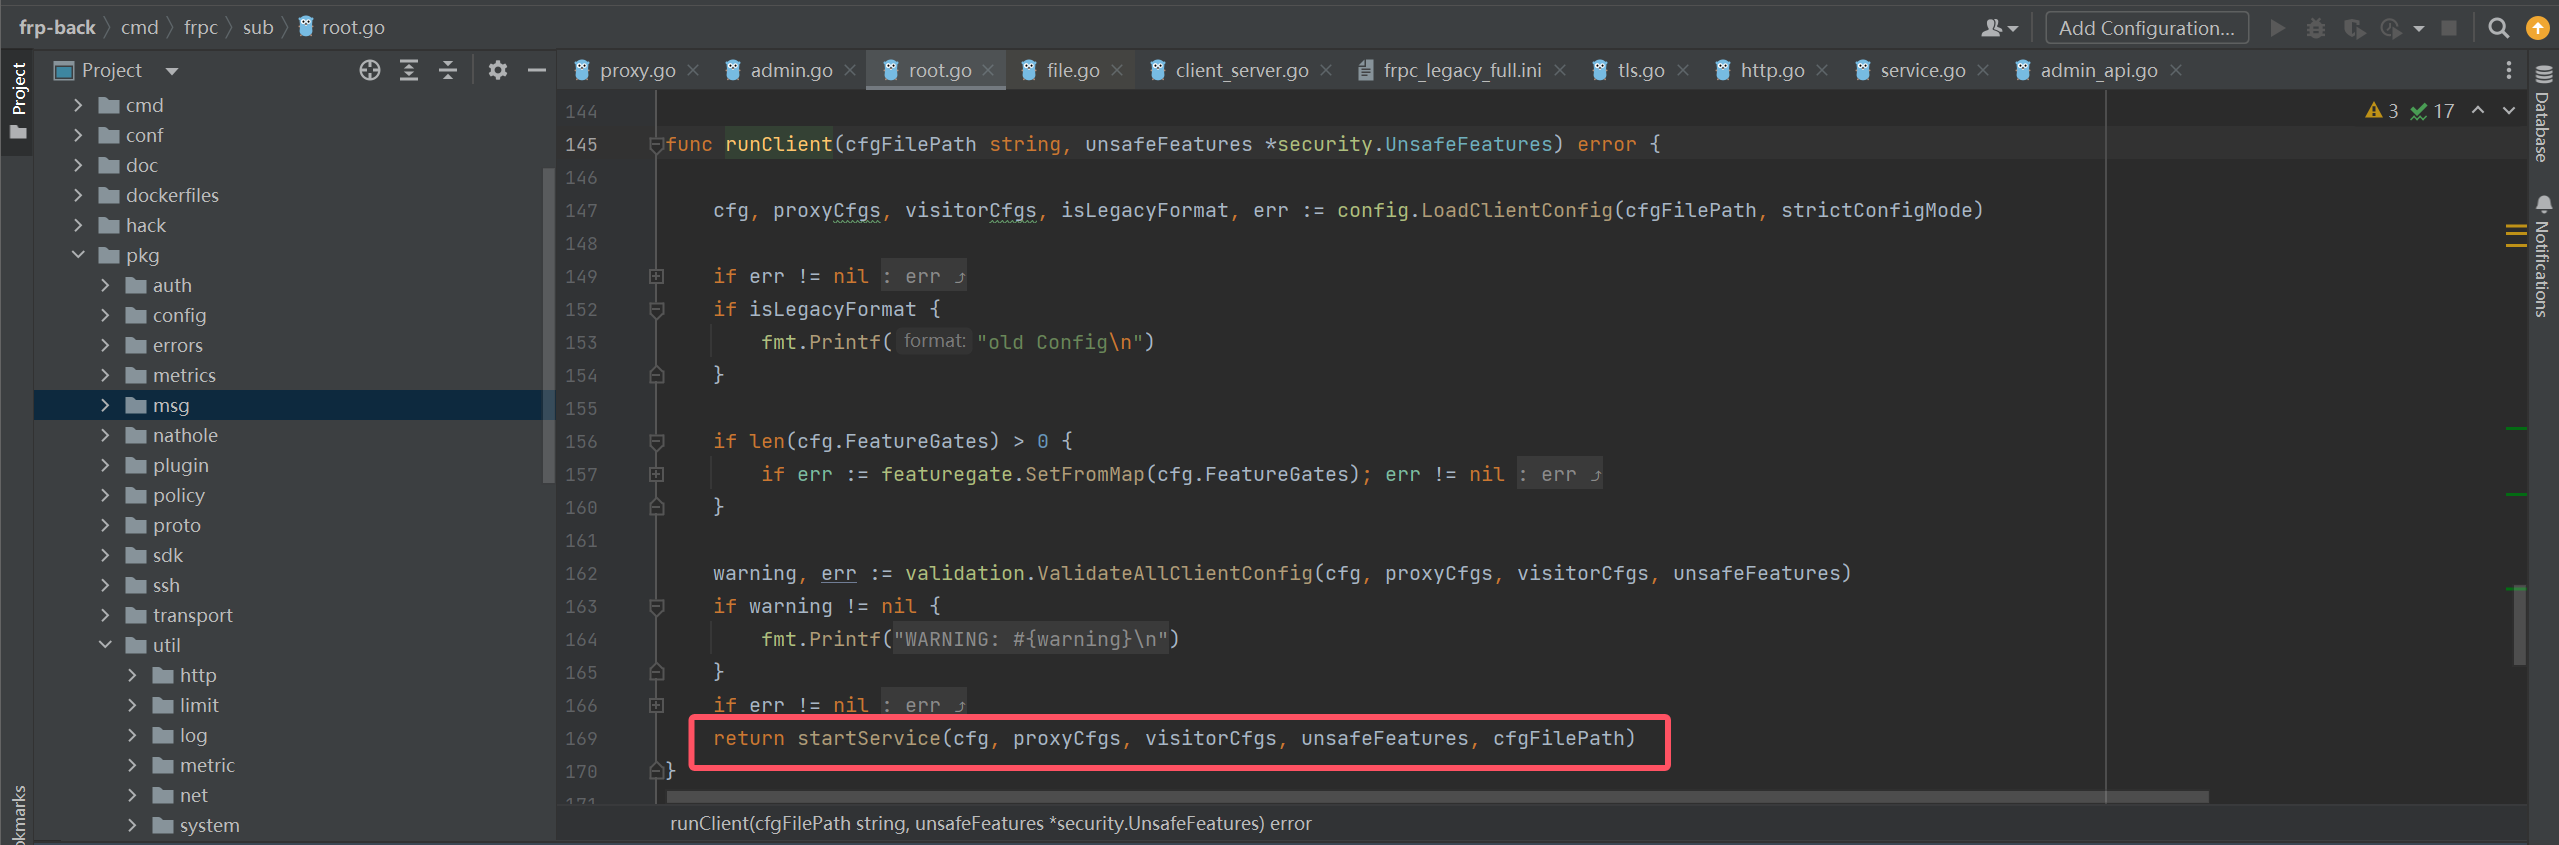Image resolution: width=2559 pixels, height=845 pixels.
Task: Click the Debug bug icon
Action: [2315, 28]
